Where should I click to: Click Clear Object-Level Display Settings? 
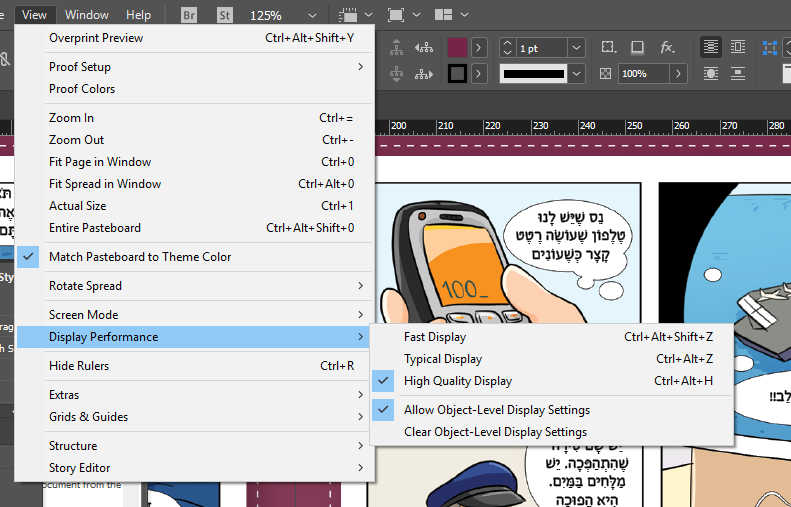coord(495,432)
